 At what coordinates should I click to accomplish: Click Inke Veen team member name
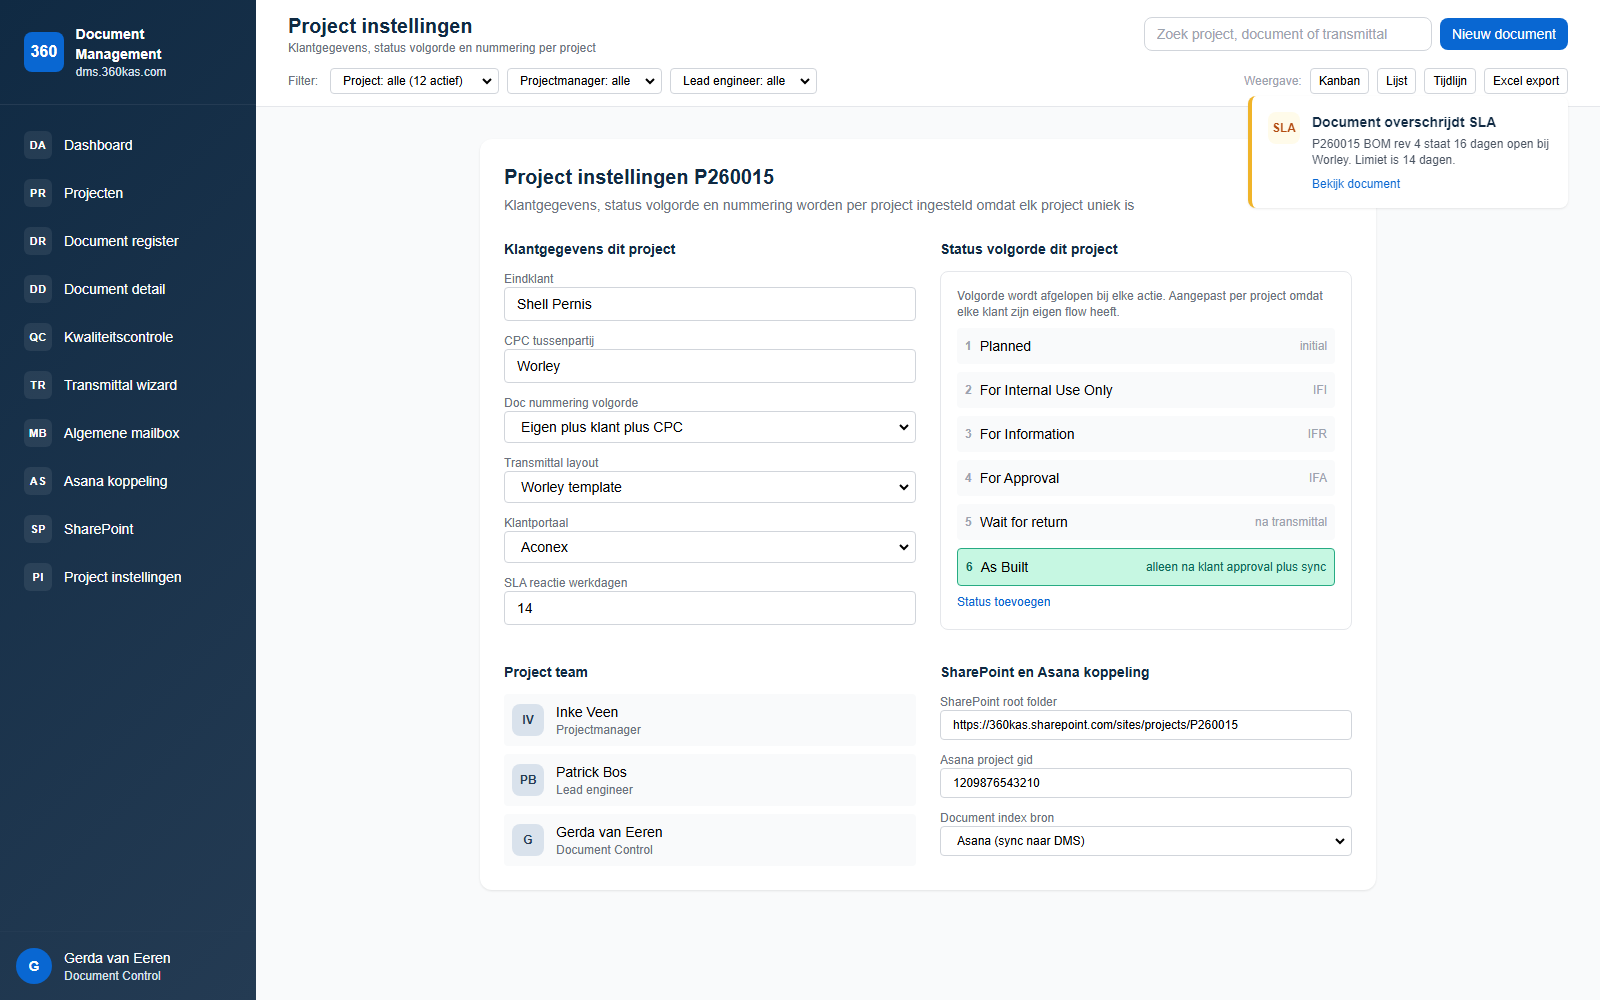(x=587, y=712)
